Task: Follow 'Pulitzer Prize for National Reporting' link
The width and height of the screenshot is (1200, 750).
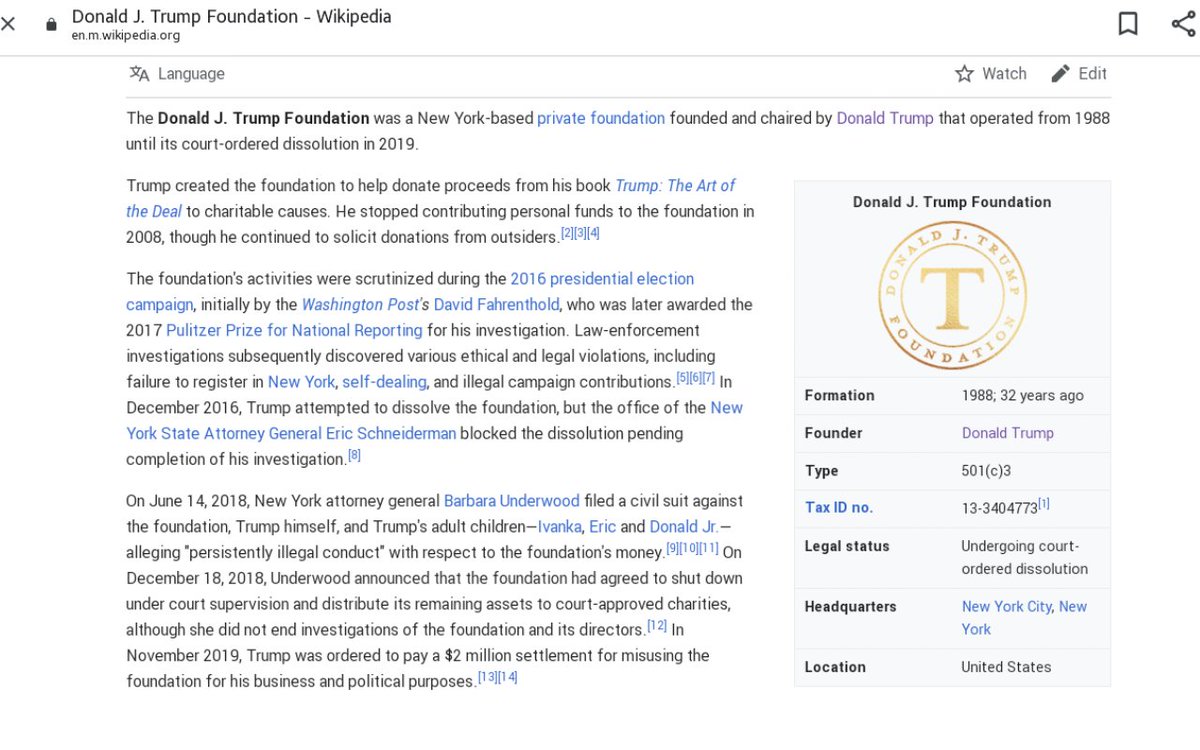Action: click(x=294, y=330)
